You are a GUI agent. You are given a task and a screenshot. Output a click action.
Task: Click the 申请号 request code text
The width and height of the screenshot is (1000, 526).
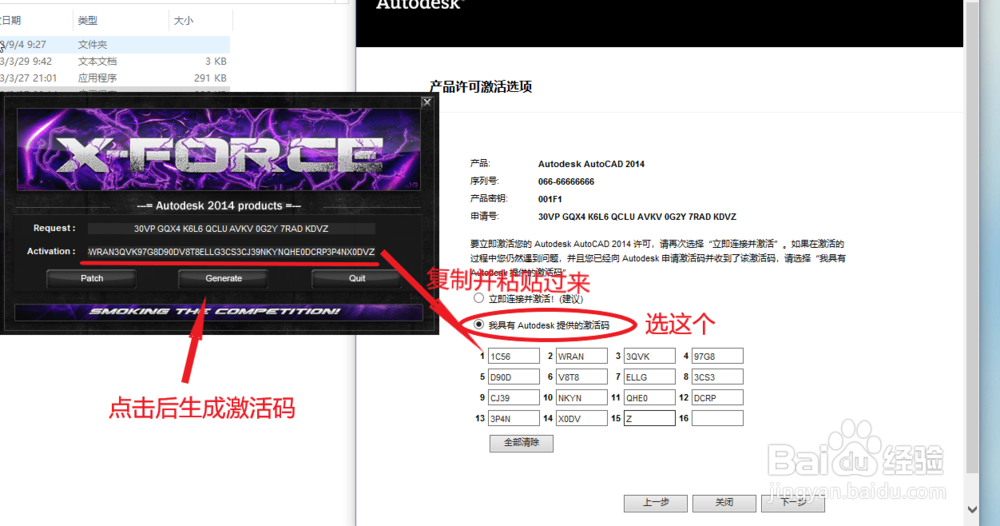point(637,217)
